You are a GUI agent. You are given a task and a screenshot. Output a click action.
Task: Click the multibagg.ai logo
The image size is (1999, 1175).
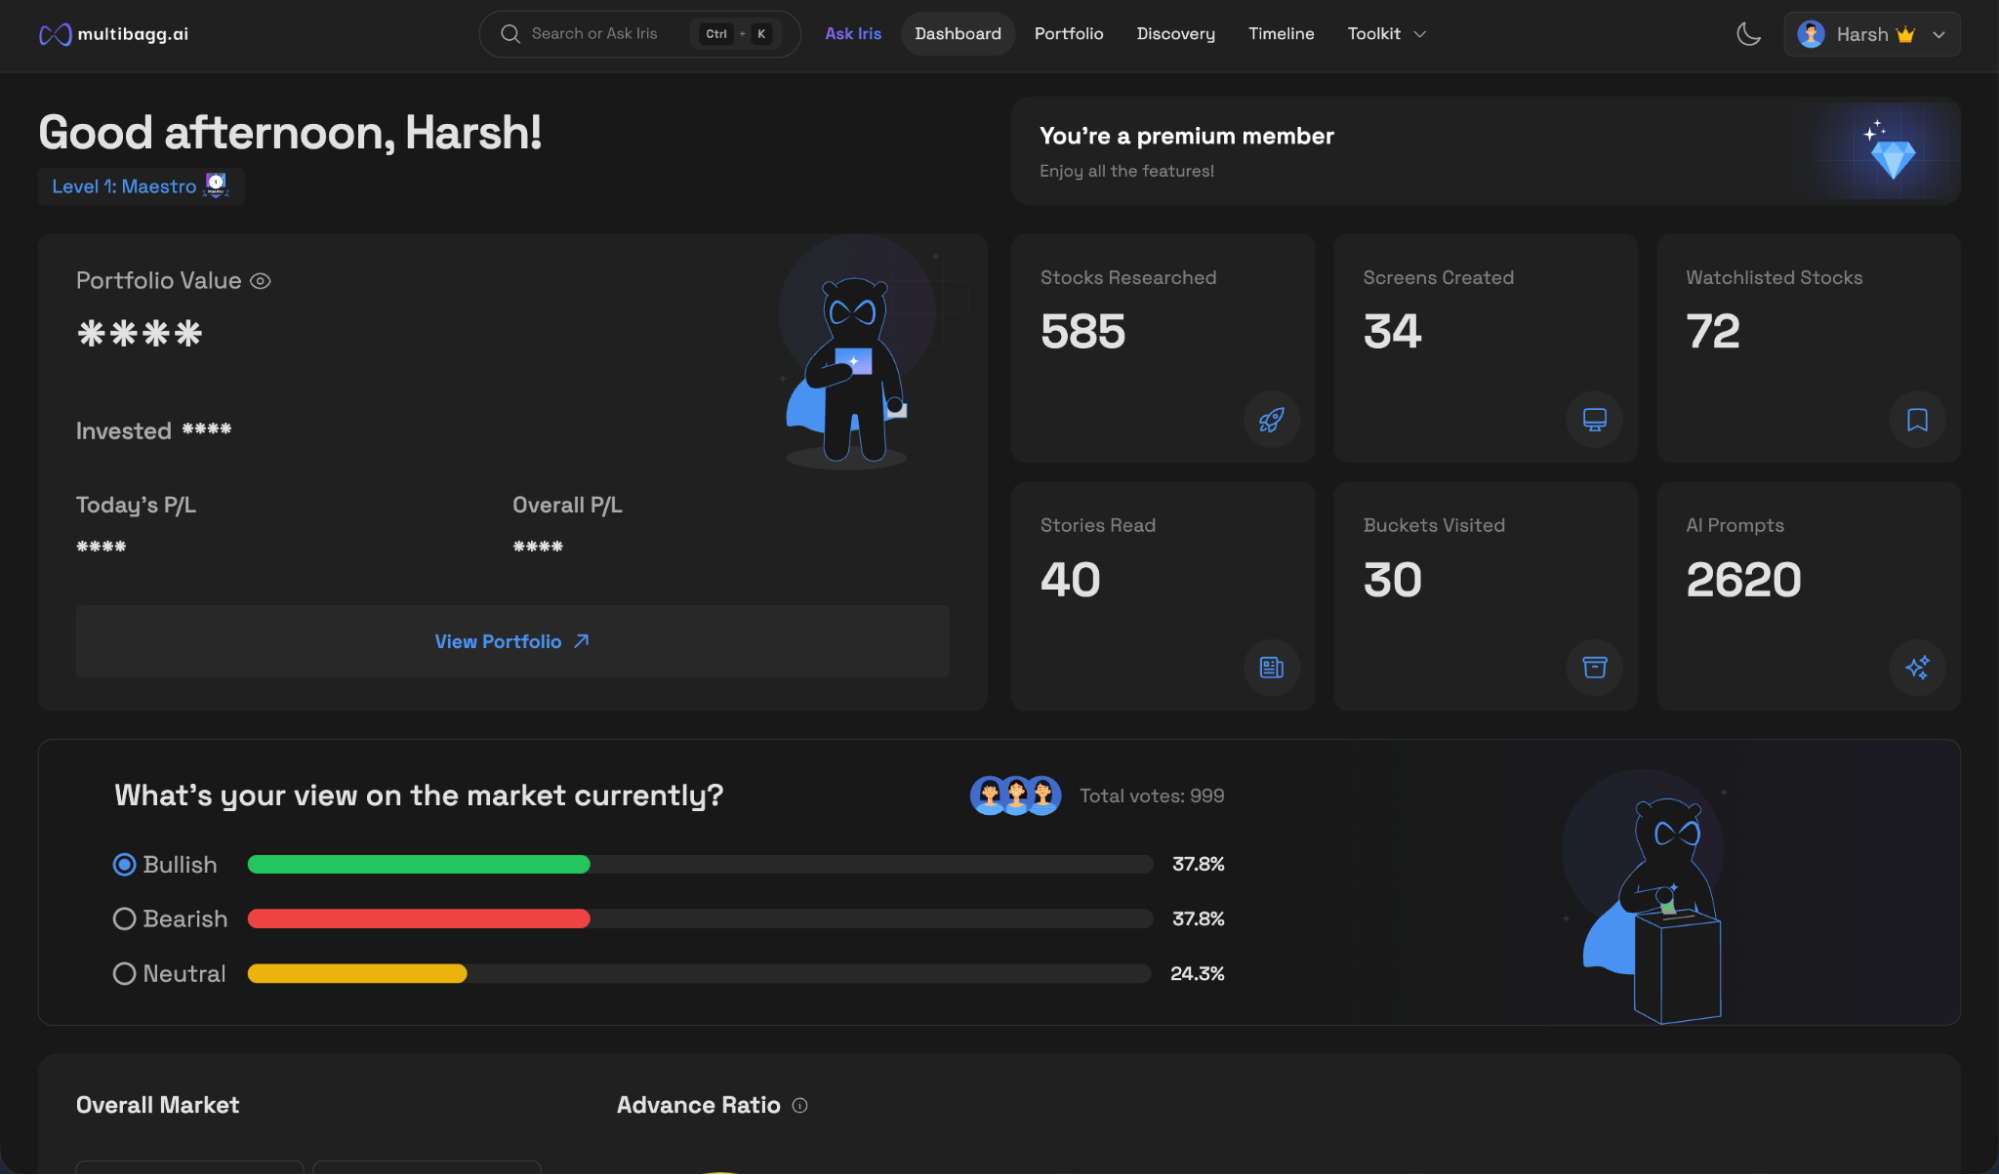tap(114, 34)
